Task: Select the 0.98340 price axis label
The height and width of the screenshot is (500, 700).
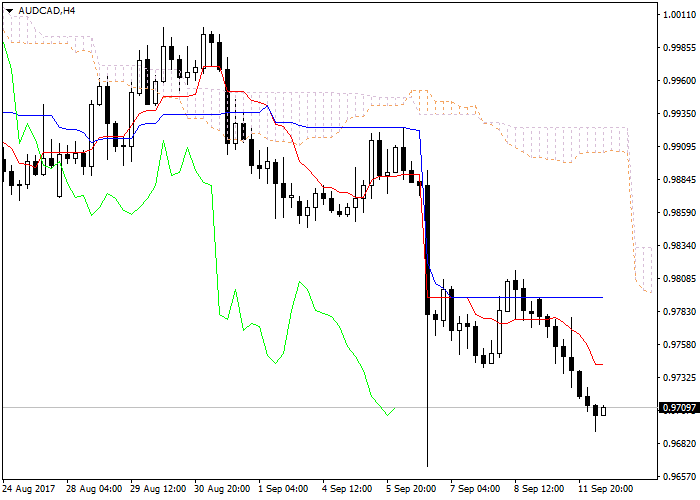Action: click(x=679, y=246)
